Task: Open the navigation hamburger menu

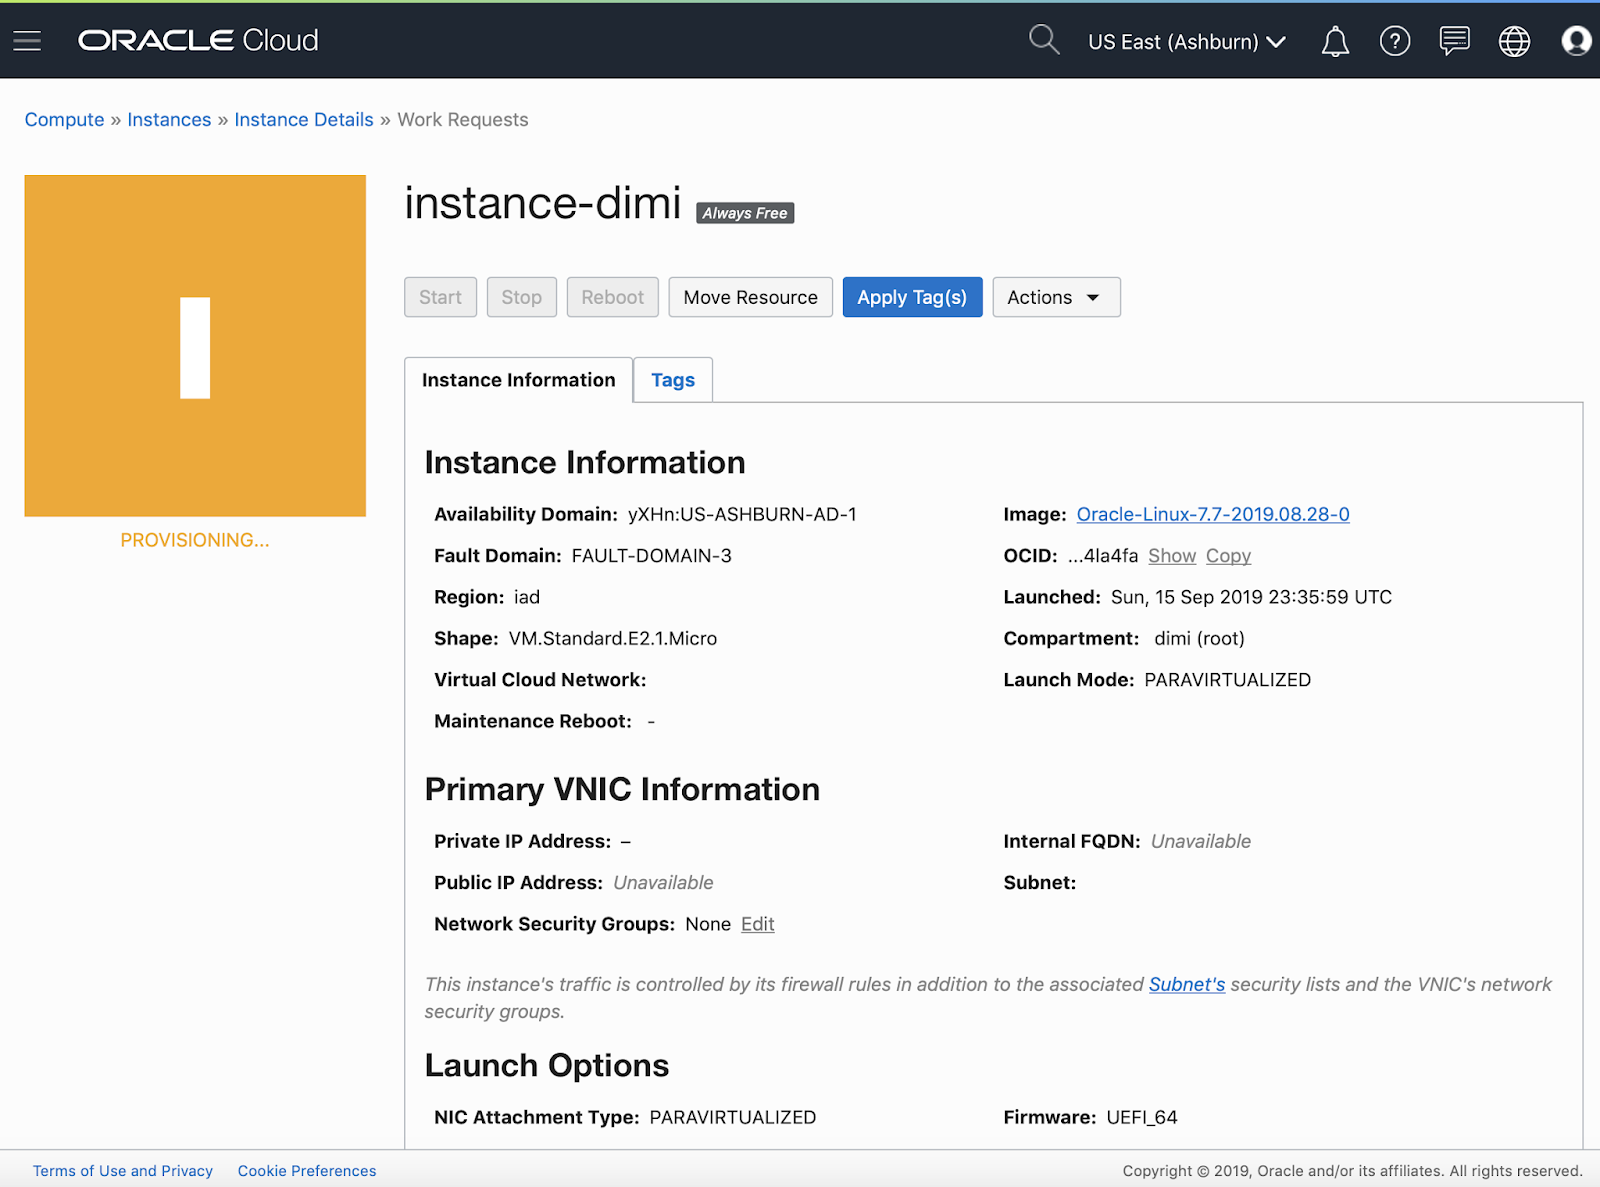Action: click(x=26, y=41)
